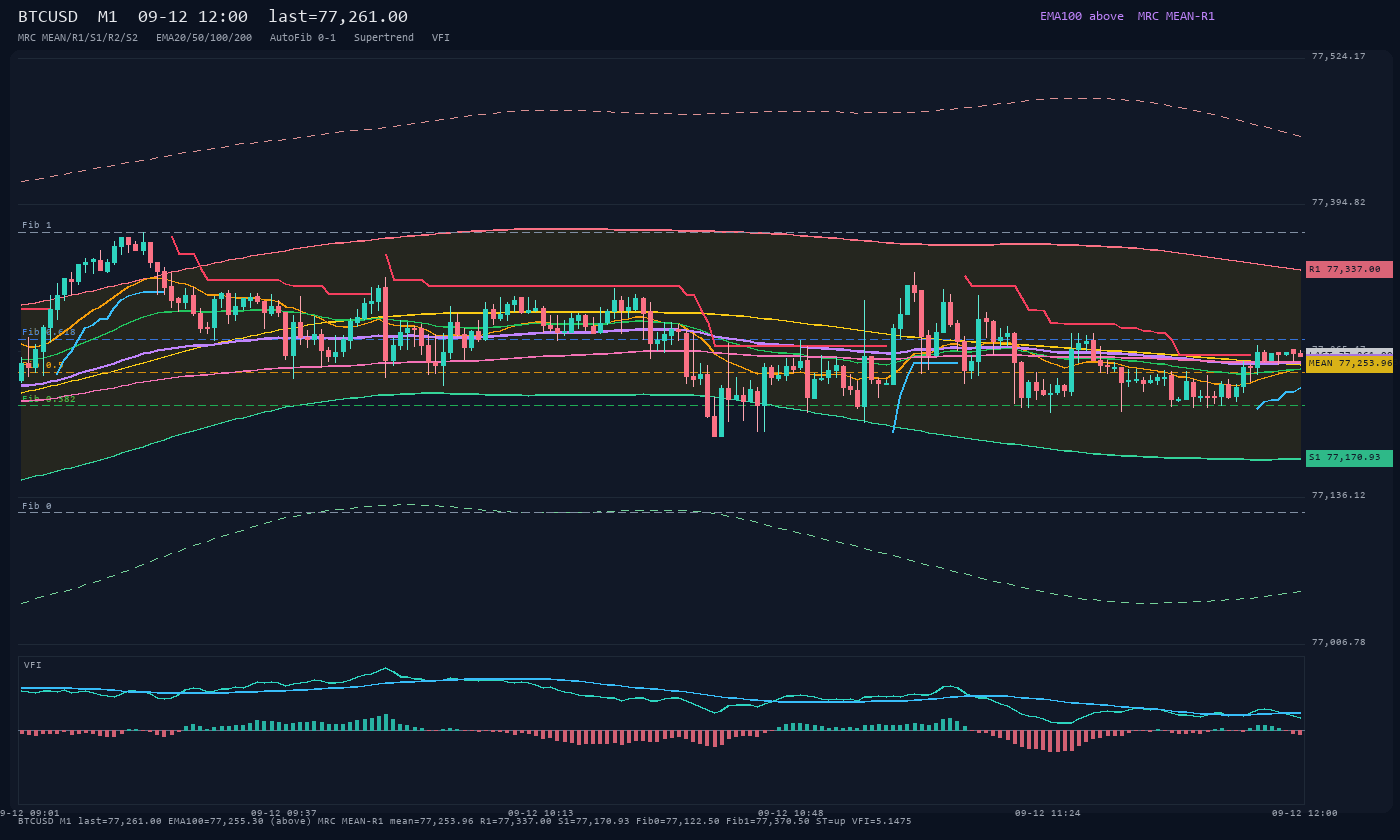Click the 'Fib 0.618' level label
Screen dimensions: 1400x840
click(x=49, y=332)
